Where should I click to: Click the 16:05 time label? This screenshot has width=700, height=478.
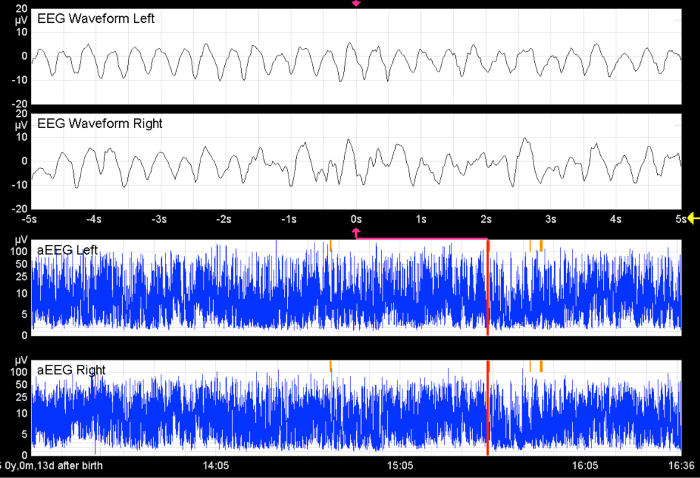[x=585, y=466]
